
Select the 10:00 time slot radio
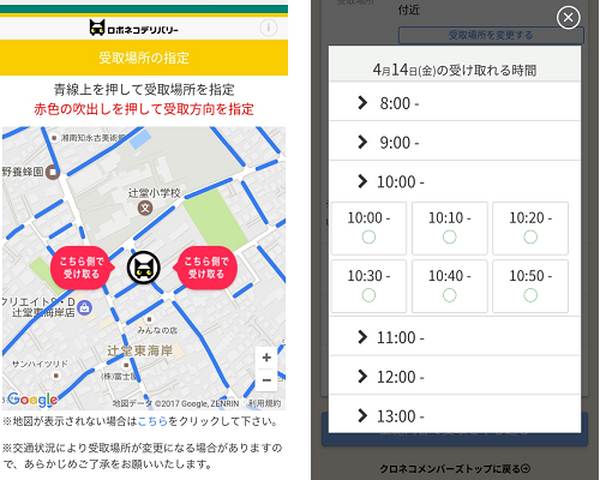pos(369,237)
